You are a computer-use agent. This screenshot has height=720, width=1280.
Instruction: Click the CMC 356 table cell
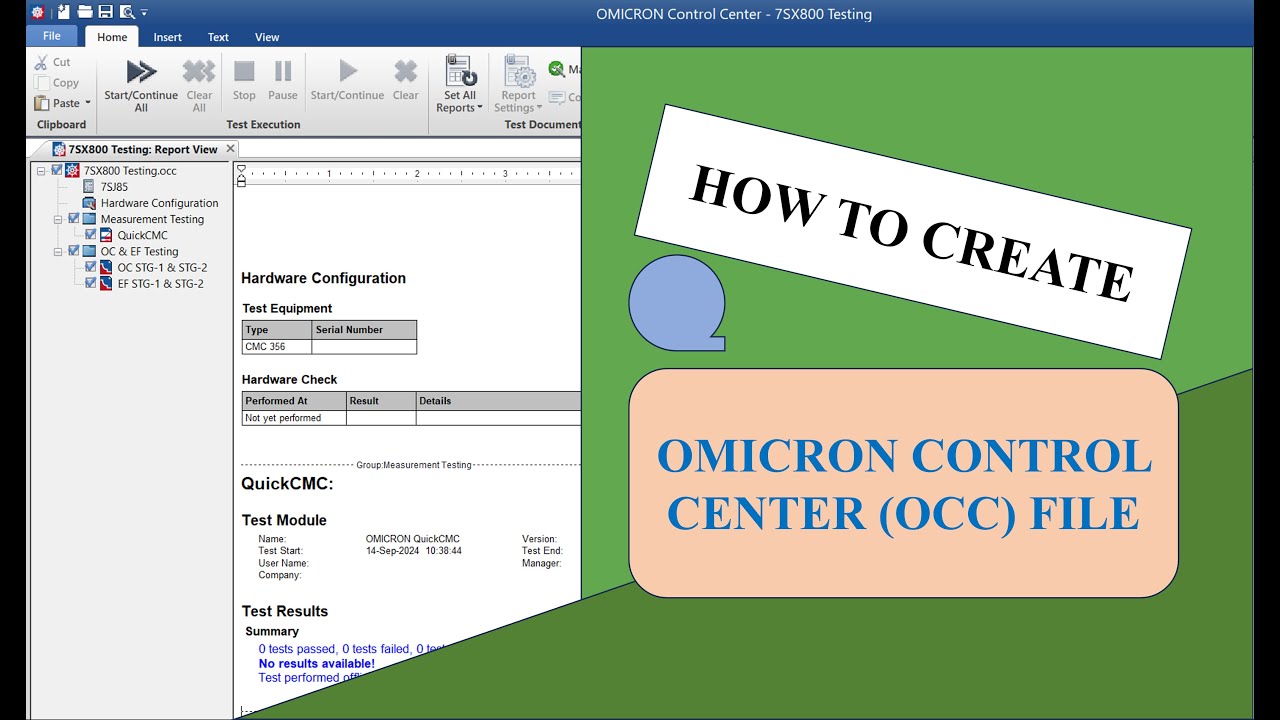[277, 347]
